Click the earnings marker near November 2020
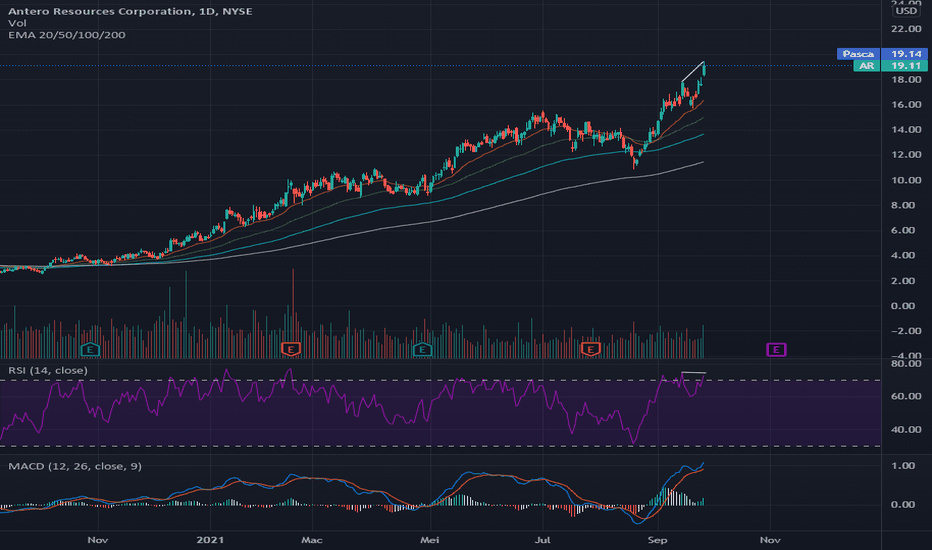 point(90,349)
